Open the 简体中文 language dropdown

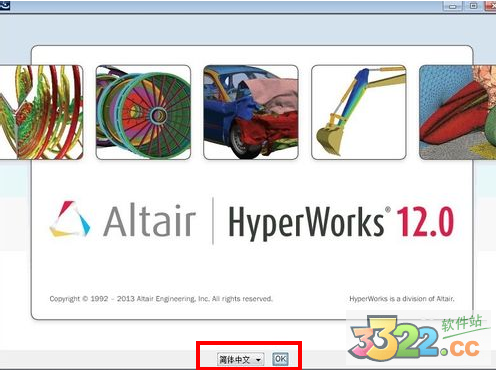coord(240,359)
